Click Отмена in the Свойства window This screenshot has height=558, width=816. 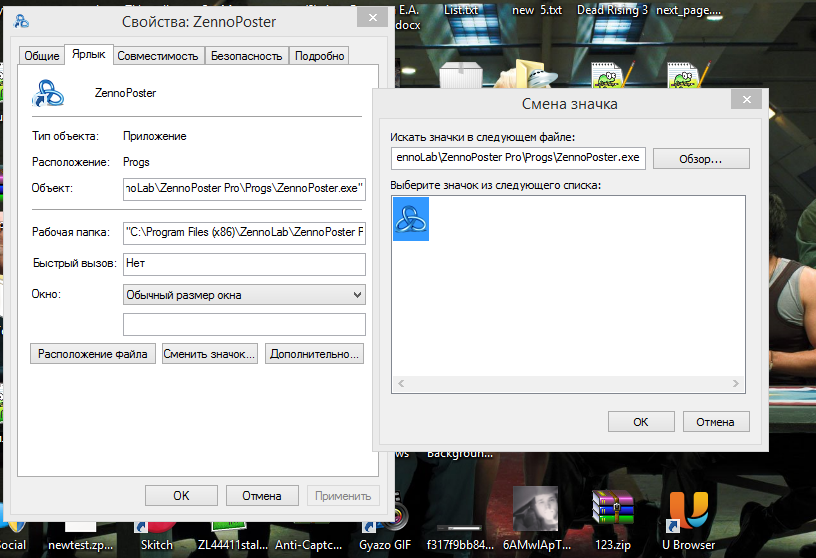pos(262,496)
